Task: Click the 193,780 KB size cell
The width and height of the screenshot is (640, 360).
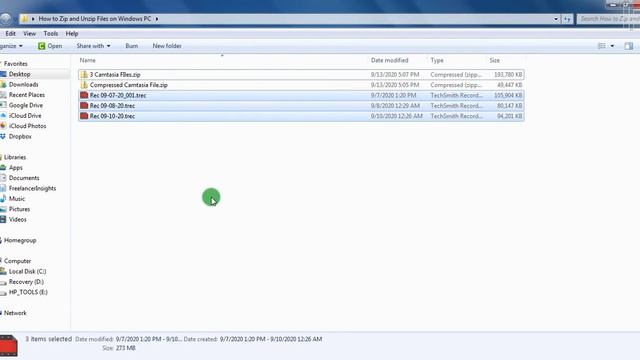Action: pyautogui.click(x=508, y=75)
